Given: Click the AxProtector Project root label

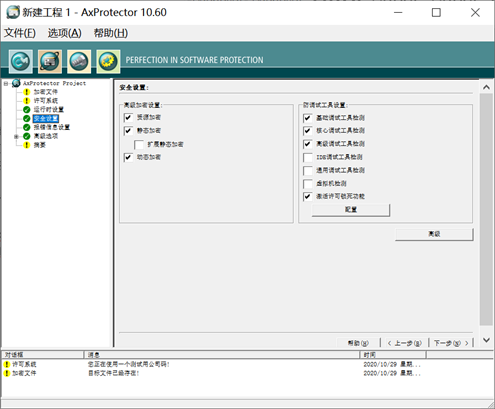Looking at the screenshot, I should coord(54,83).
